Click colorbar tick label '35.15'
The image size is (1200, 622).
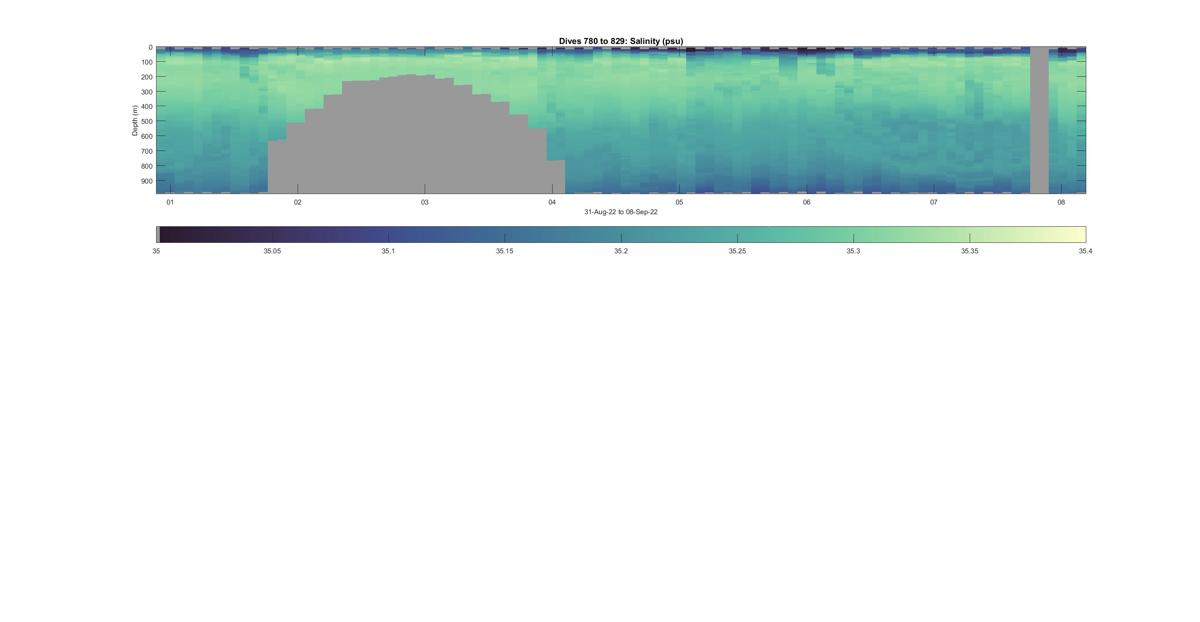click(x=504, y=251)
